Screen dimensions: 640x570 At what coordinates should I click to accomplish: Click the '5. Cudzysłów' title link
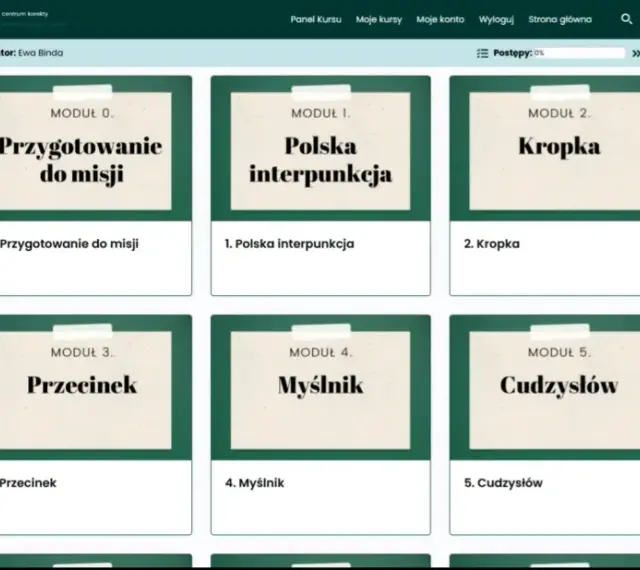[x=503, y=483]
